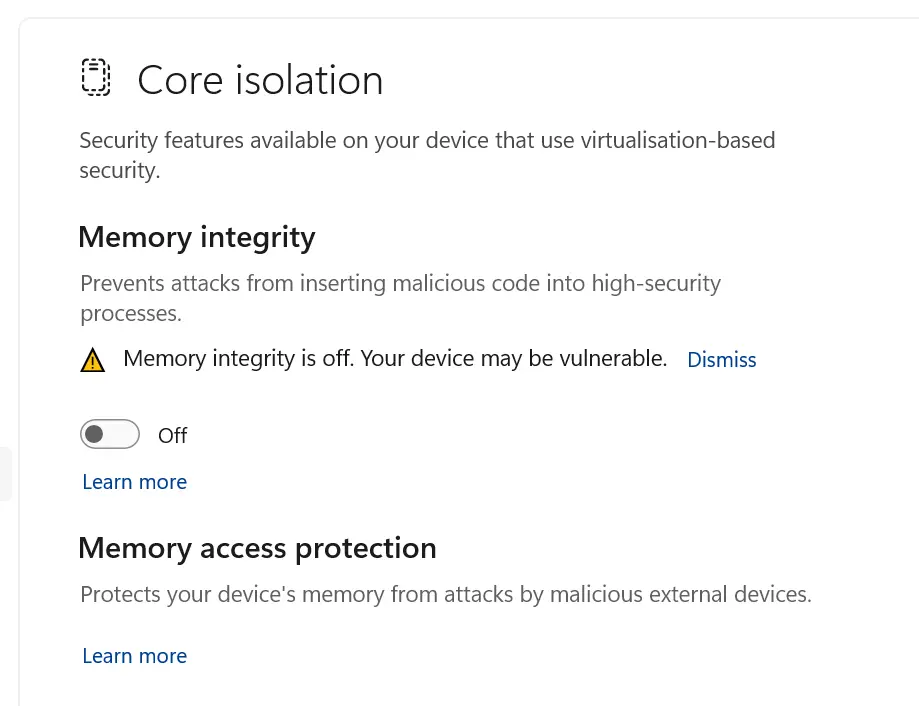Dismiss the Memory integrity warning
This screenshot has width=919, height=706.
pyautogui.click(x=721, y=360)
